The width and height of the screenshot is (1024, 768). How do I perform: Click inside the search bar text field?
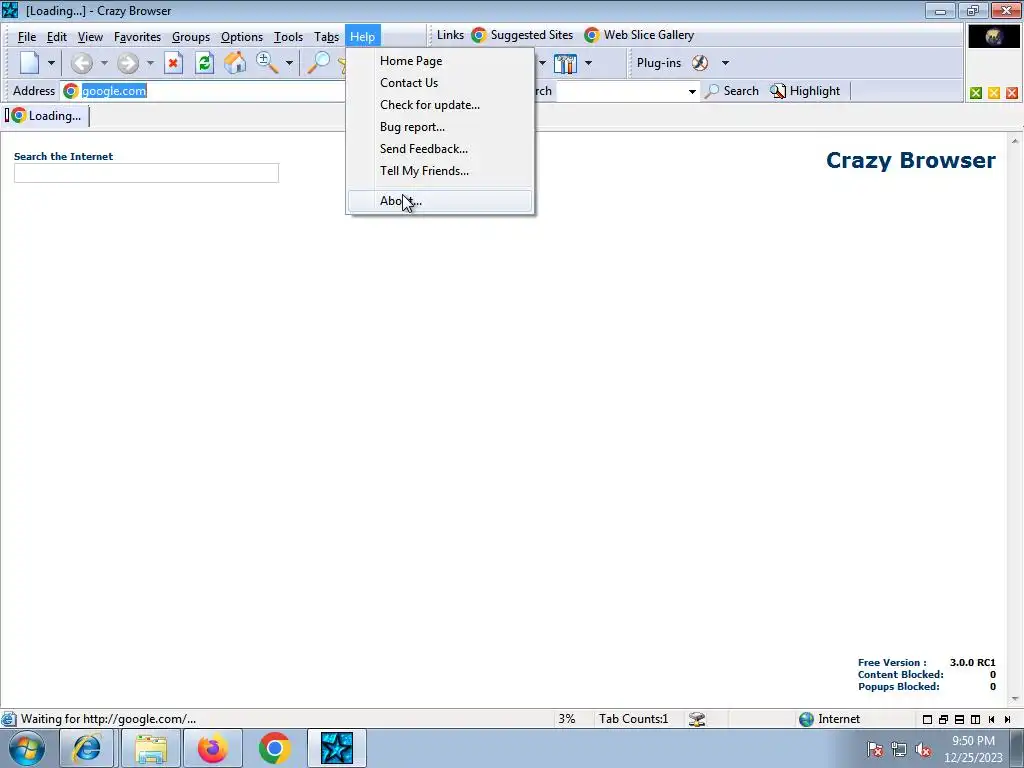(x=620, y=91)
